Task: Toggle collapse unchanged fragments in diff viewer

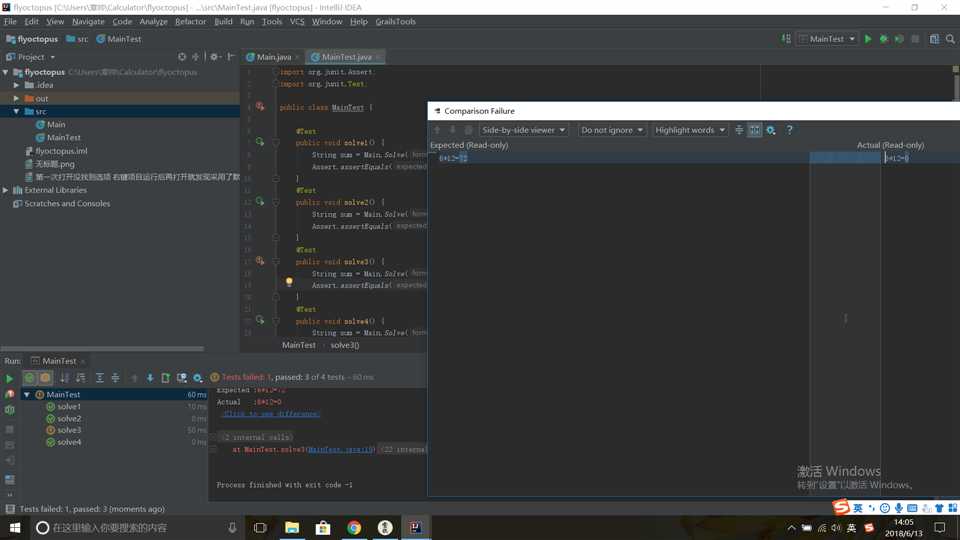Action: [x=739, y=130]
